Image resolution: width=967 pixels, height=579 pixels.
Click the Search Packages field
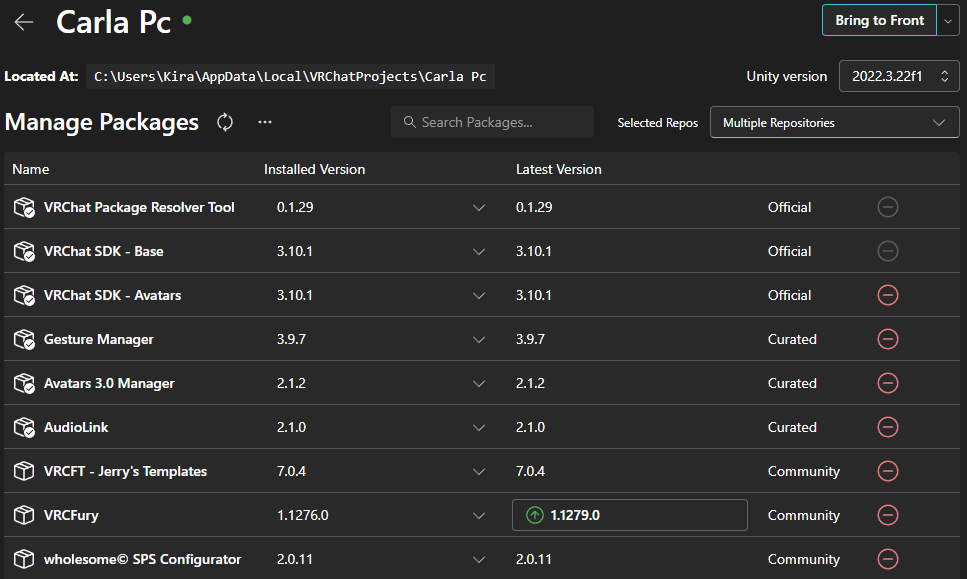(x=492, y=122)
